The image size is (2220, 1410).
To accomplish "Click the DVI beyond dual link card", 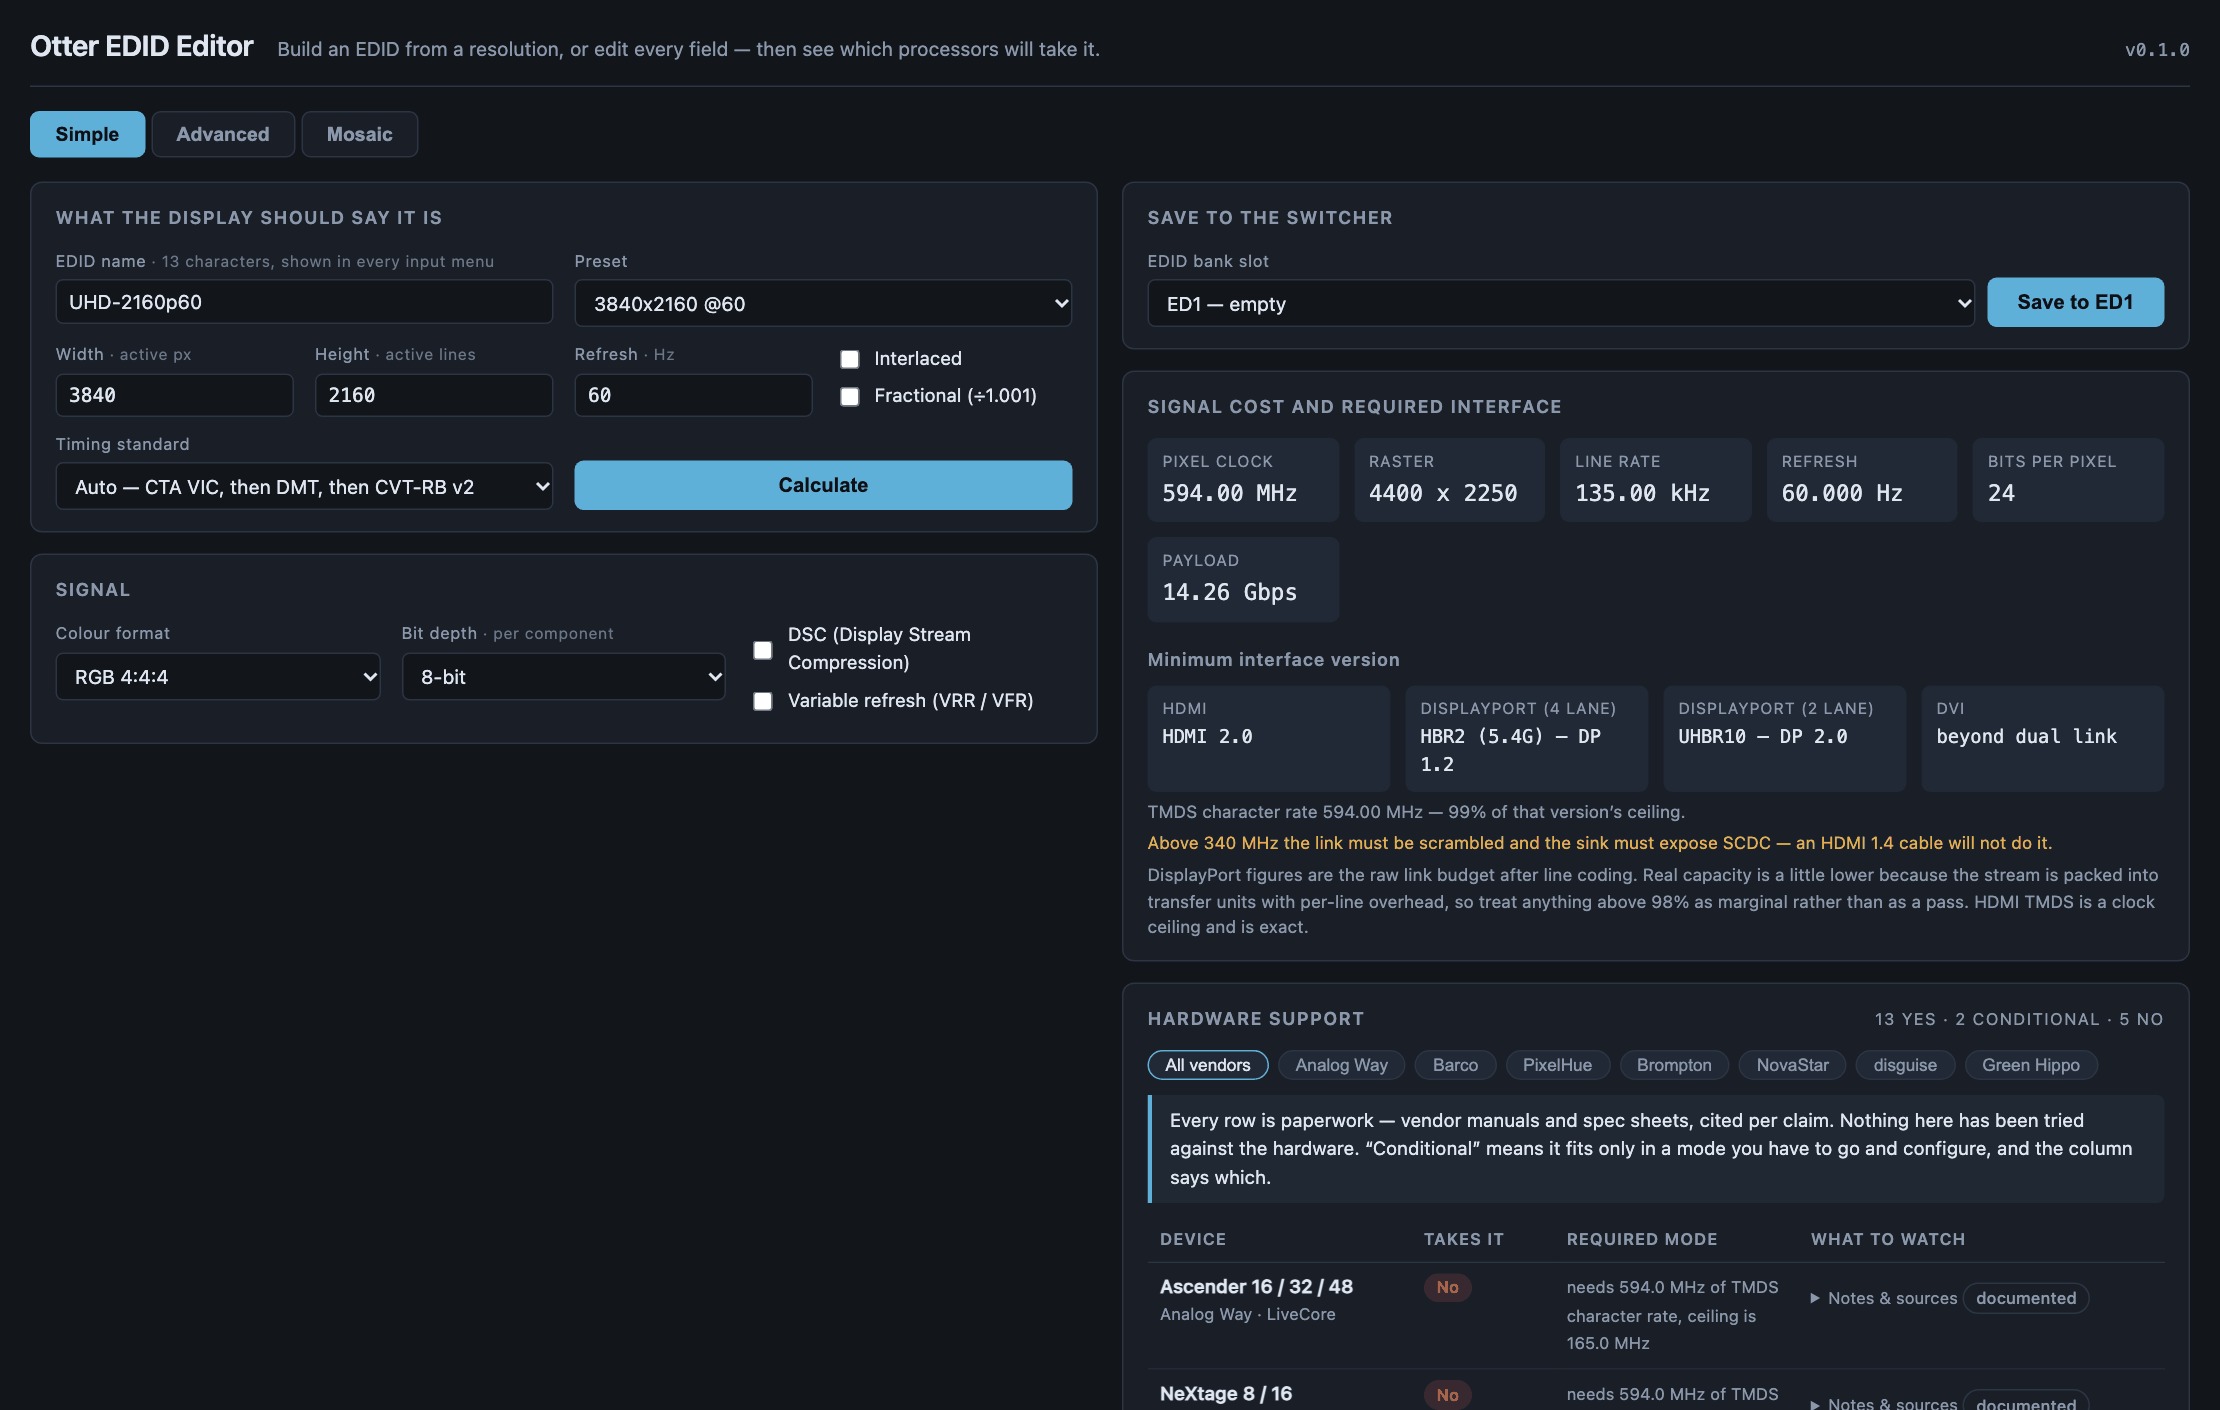I will (x=2042, y=738).
